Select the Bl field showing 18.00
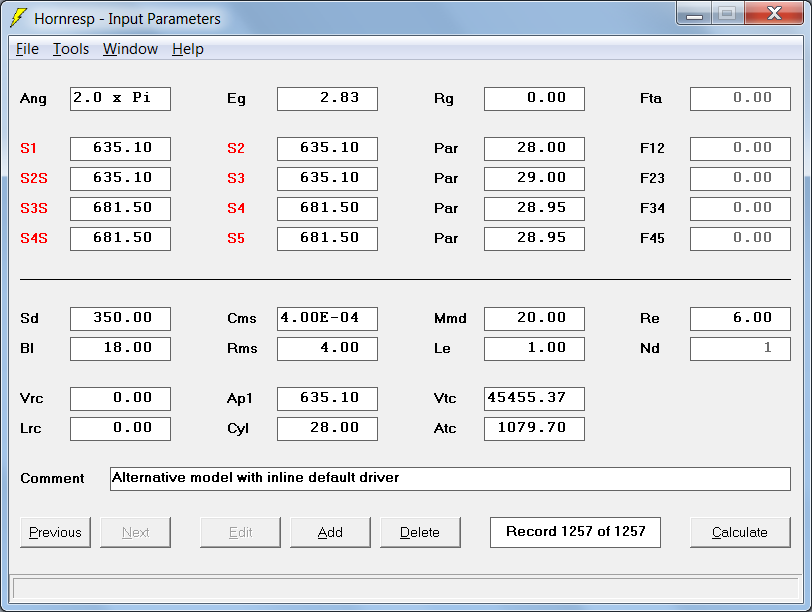This screenshot has width=812, height=612. click(120, 349)
